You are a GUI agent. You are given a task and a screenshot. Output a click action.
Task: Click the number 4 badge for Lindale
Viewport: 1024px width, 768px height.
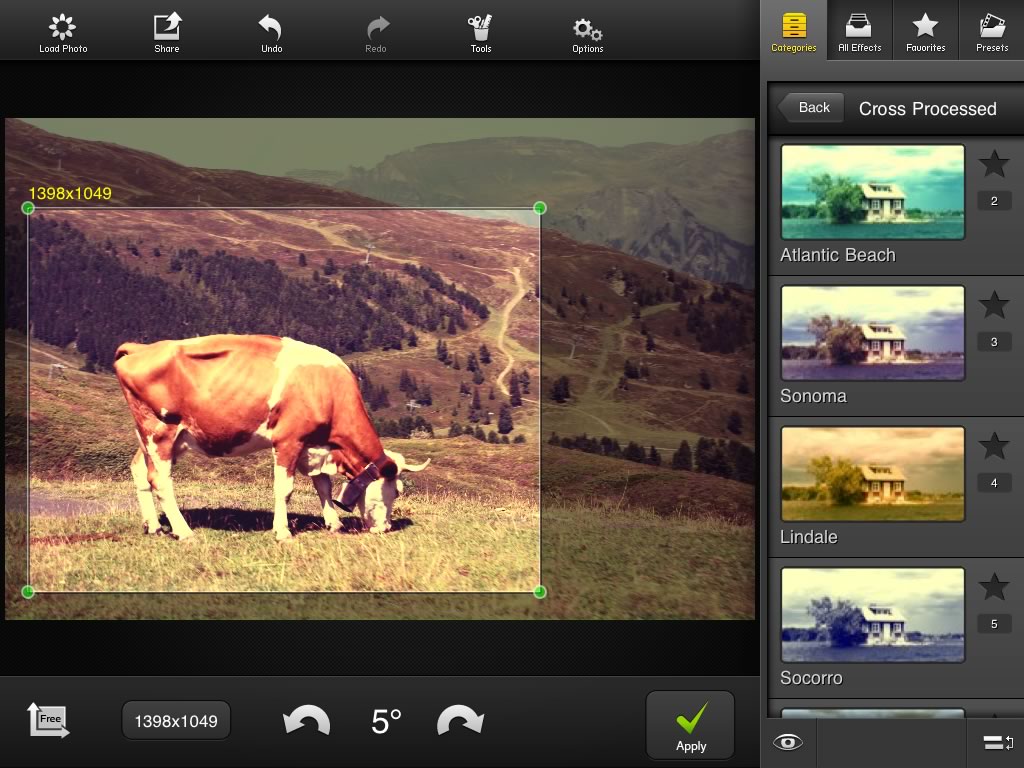pos(994,483)
